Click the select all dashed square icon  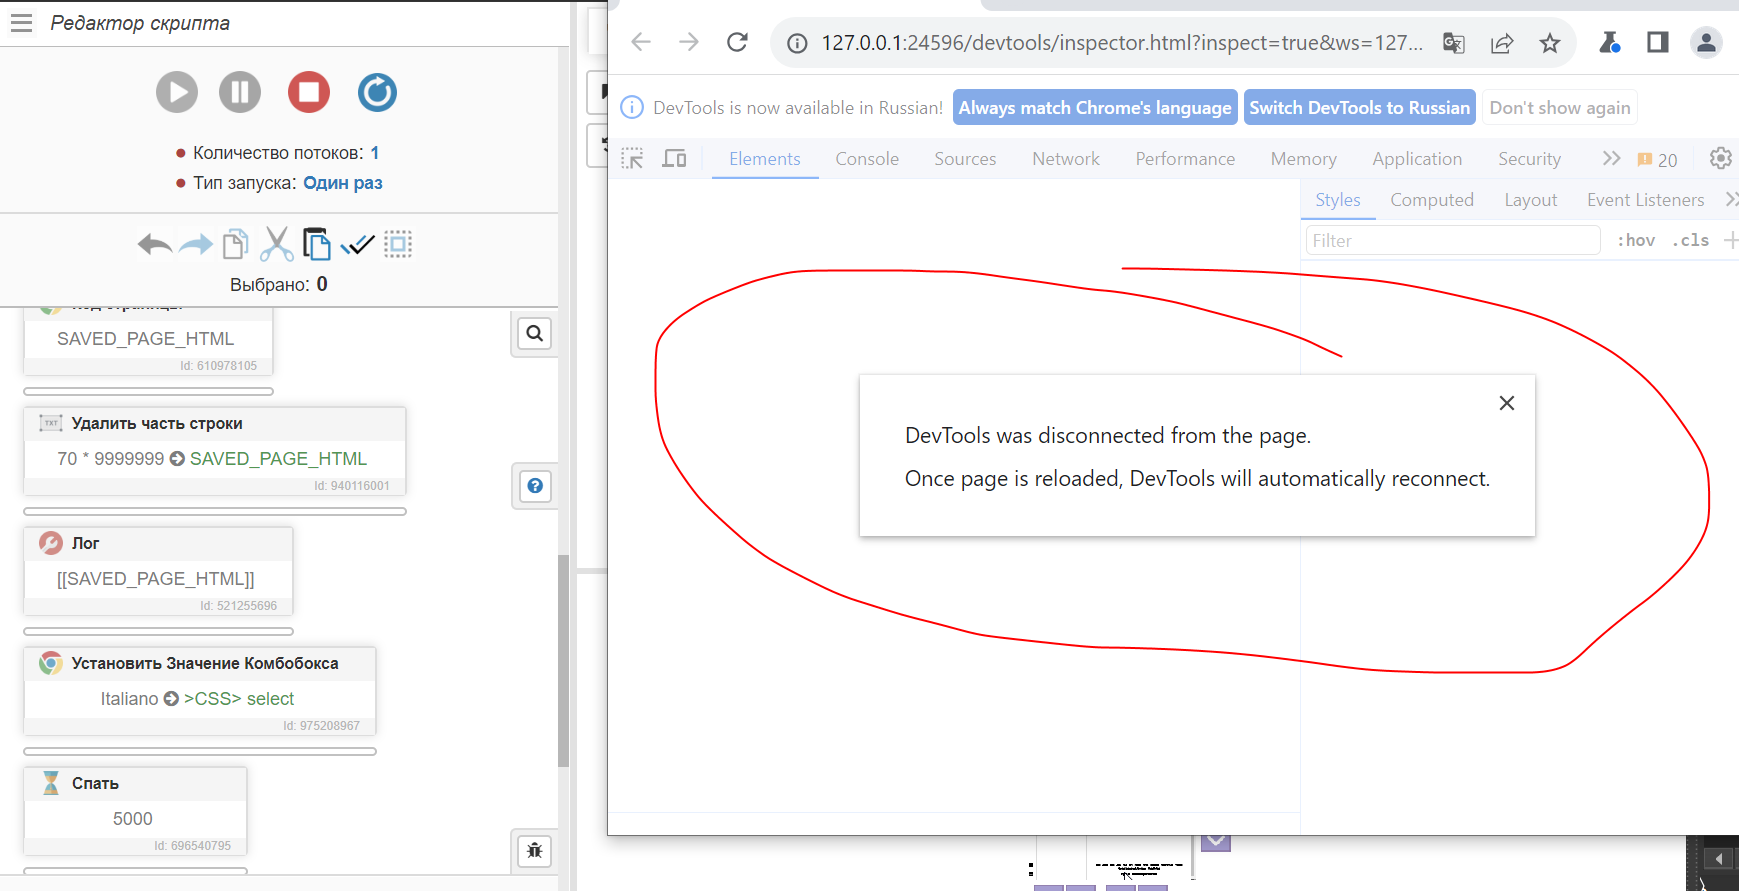(398, 244)
